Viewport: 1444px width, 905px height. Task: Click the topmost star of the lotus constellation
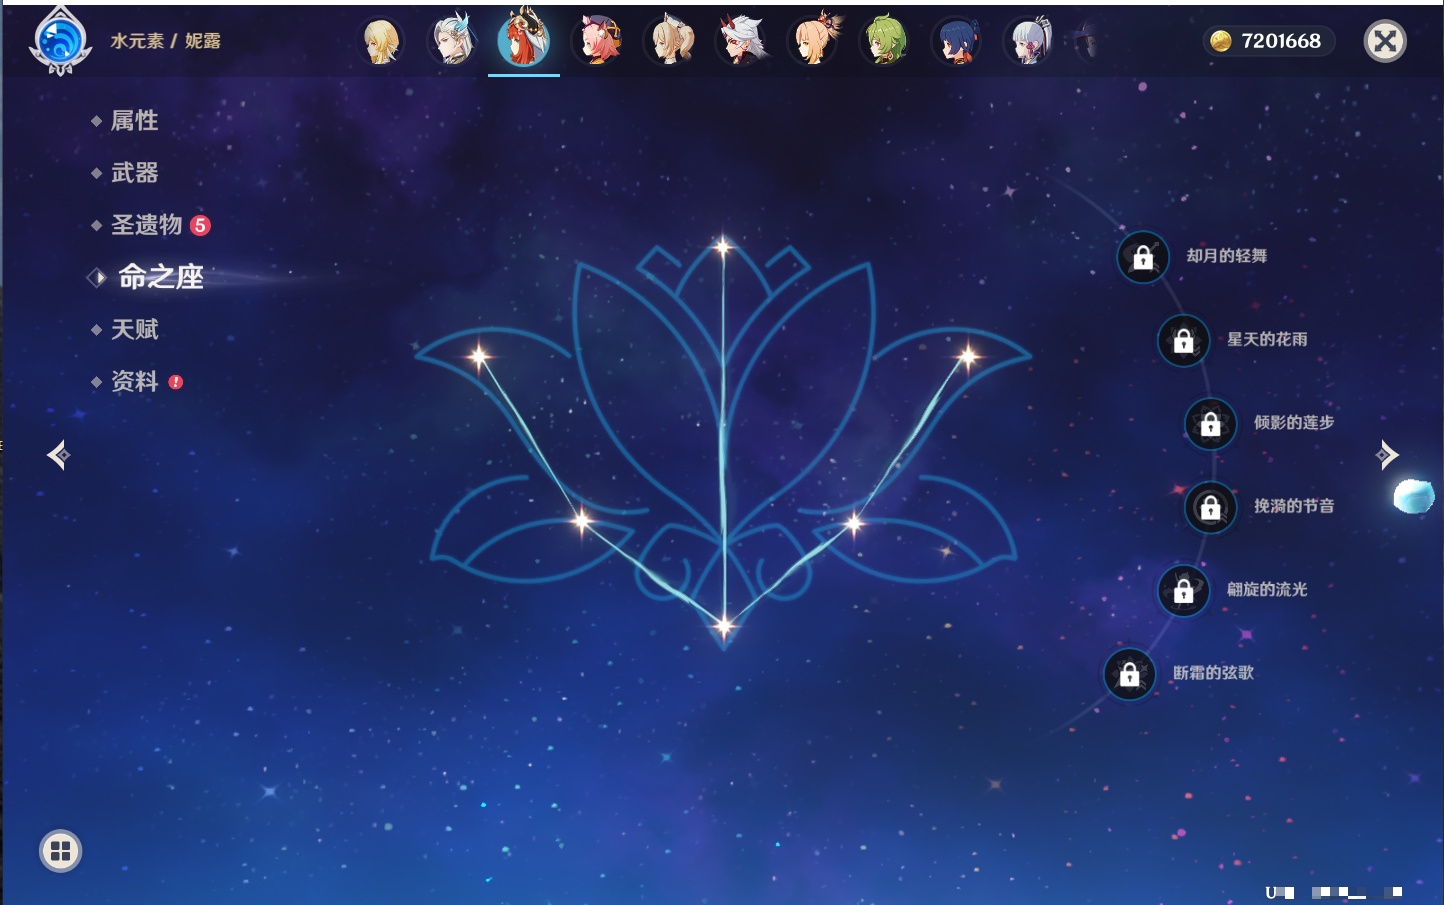point(722,246)
